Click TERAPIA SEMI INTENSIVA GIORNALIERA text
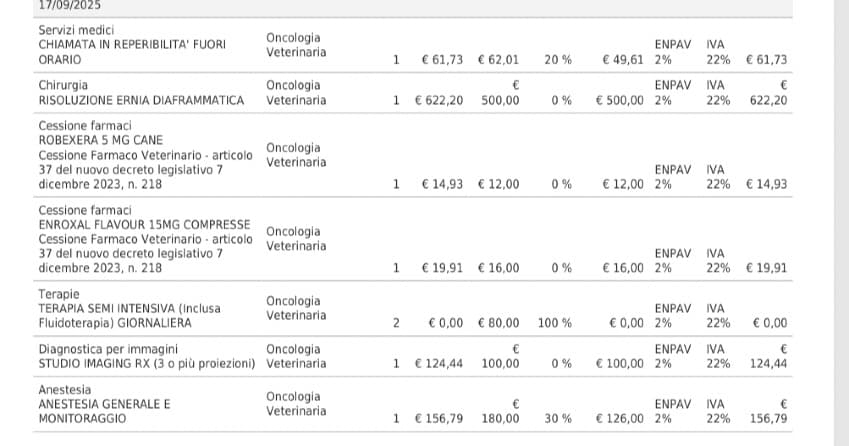 coord(129,316)
